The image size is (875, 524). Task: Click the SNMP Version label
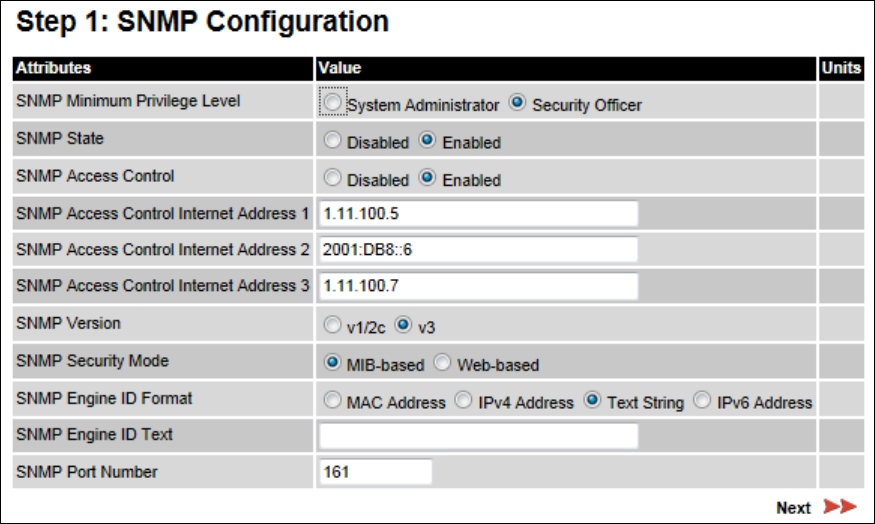(69, 323)
